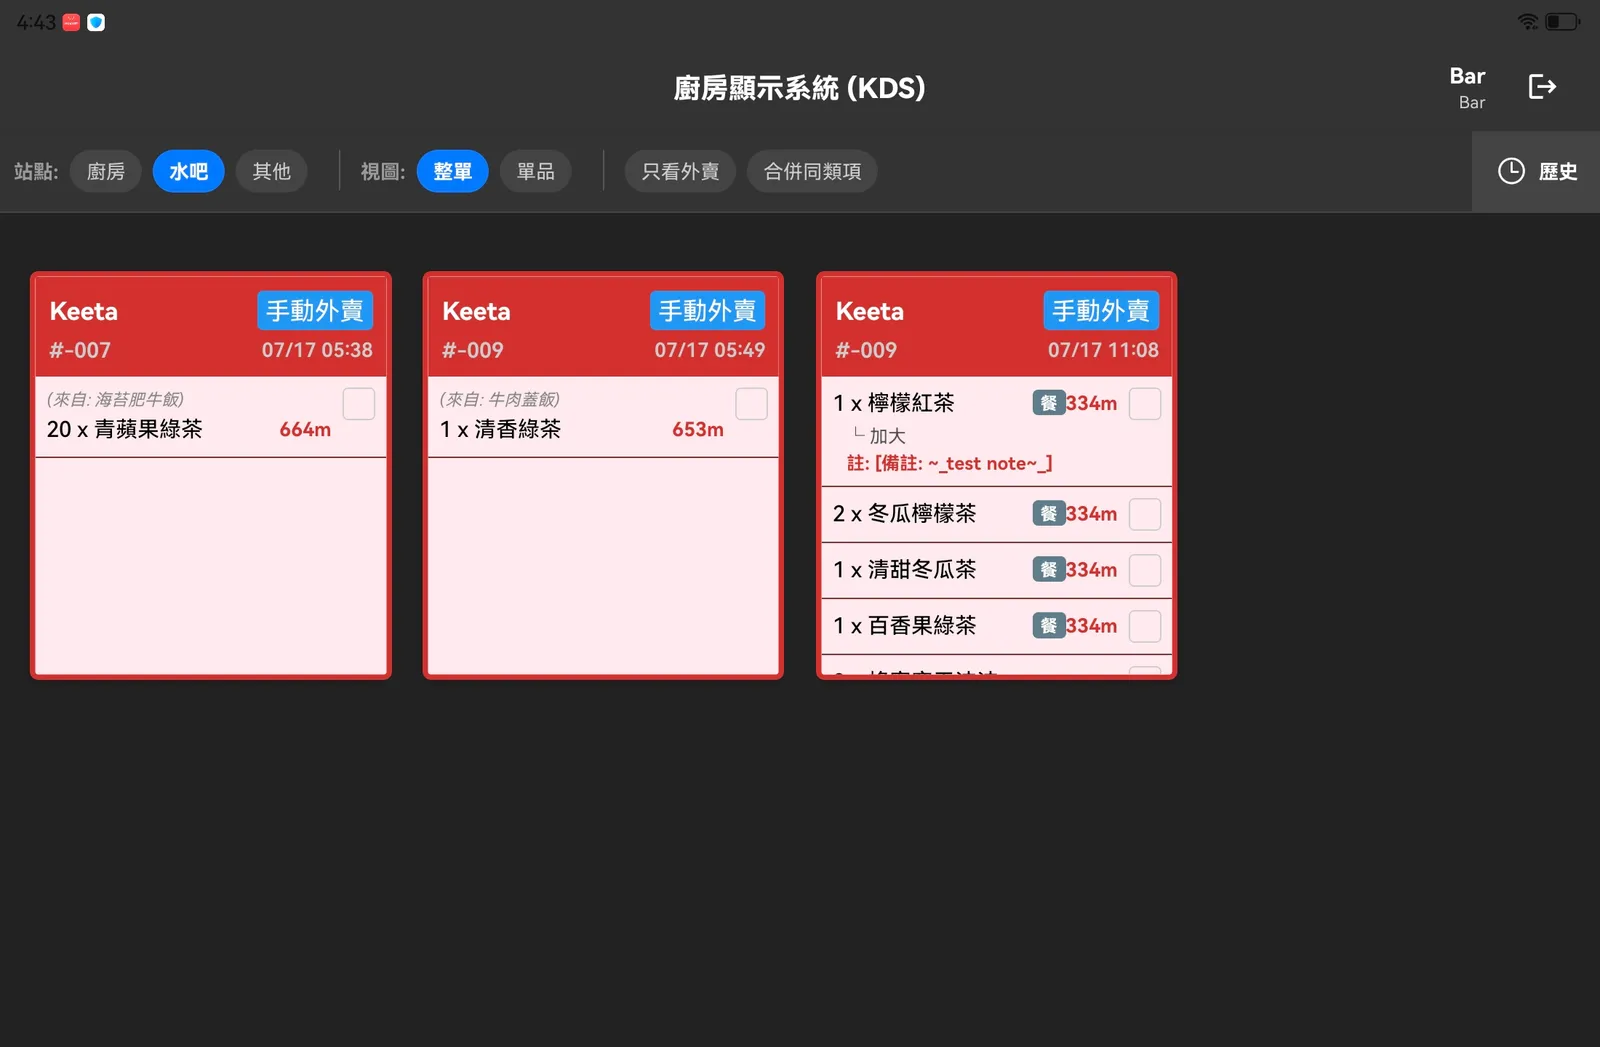
Task: Check off 2 x 冬瓜檸檬茶 item
Action: (x=1145, y=514)
